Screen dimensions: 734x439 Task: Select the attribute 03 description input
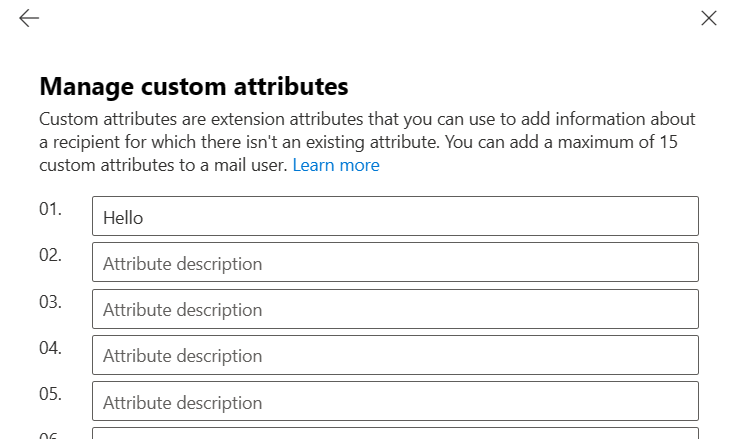pos(395,309)
